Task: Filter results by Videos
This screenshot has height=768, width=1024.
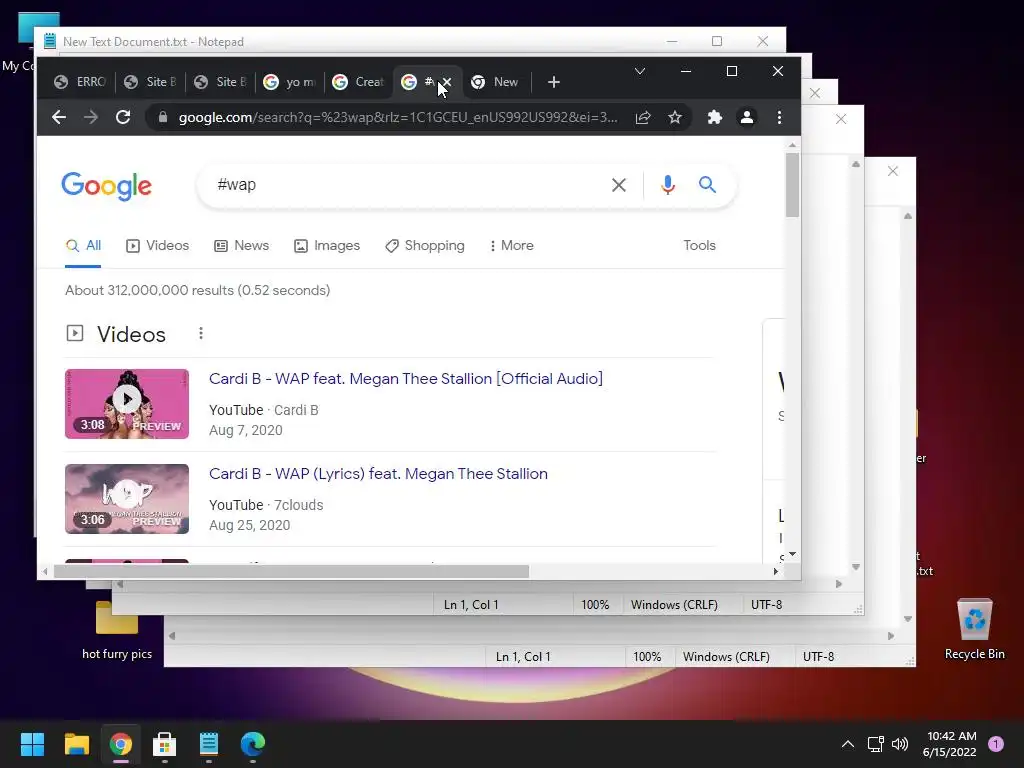Action: [157, 246]
